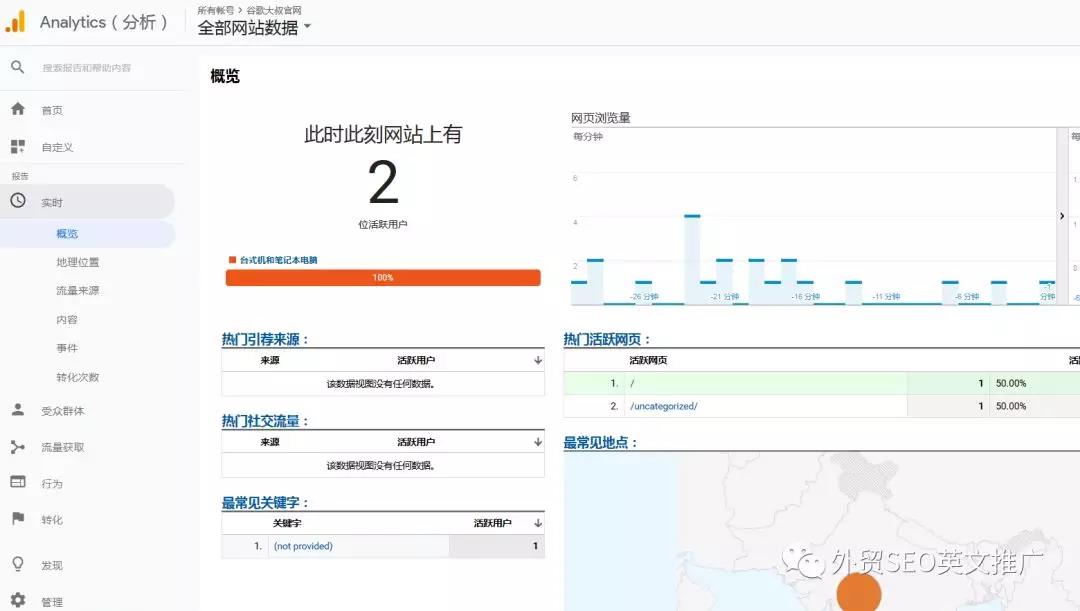Sort 热门社交流量 by active users arrow
The image size is (1080, 611).
[538, 443]
